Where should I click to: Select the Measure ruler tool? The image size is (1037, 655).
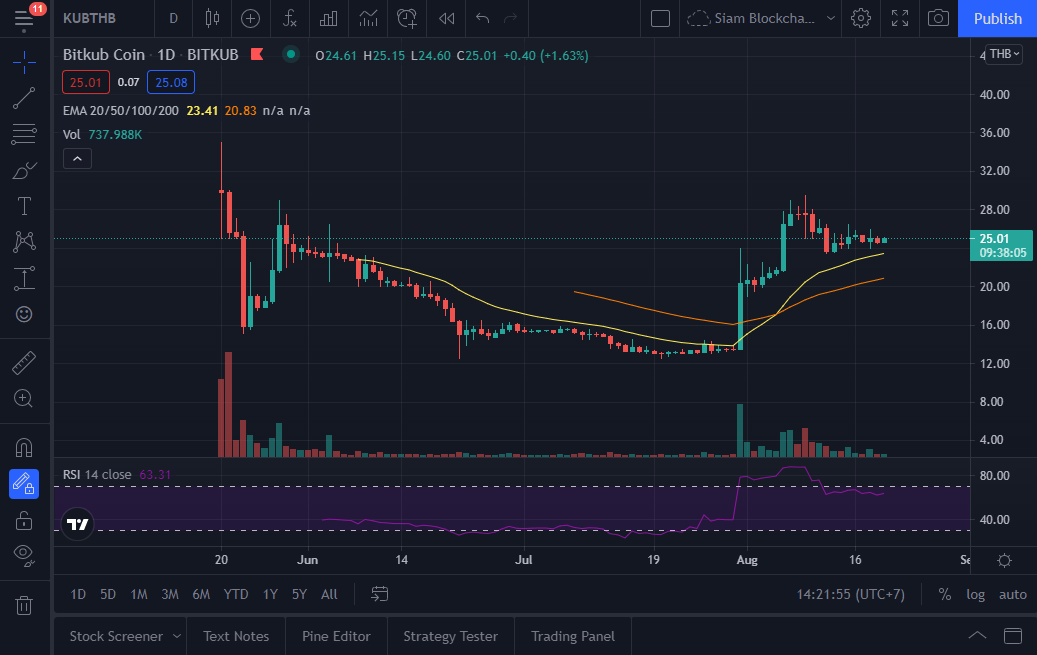25,362
